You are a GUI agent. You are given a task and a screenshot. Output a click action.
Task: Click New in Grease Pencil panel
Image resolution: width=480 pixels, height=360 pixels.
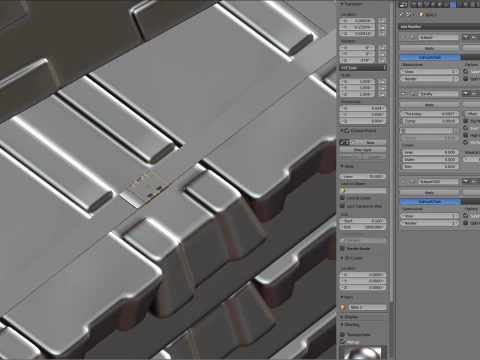(x=368, y=142)
